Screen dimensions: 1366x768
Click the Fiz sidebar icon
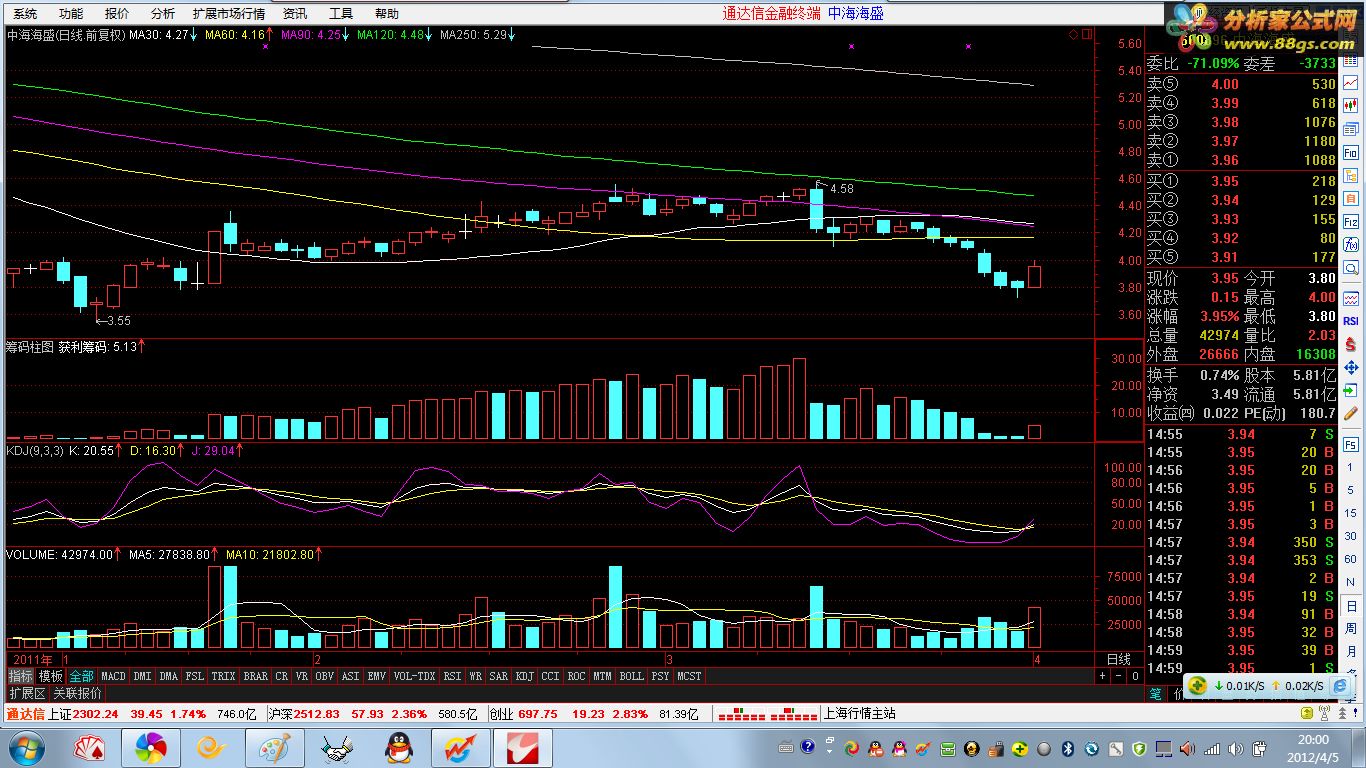coord(1351,221)
